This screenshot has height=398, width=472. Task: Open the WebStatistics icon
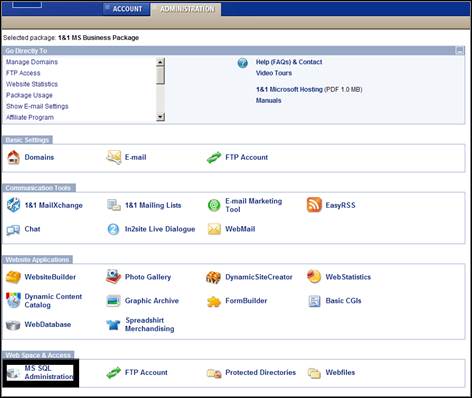pyautogui.click(x=314, y=277)
